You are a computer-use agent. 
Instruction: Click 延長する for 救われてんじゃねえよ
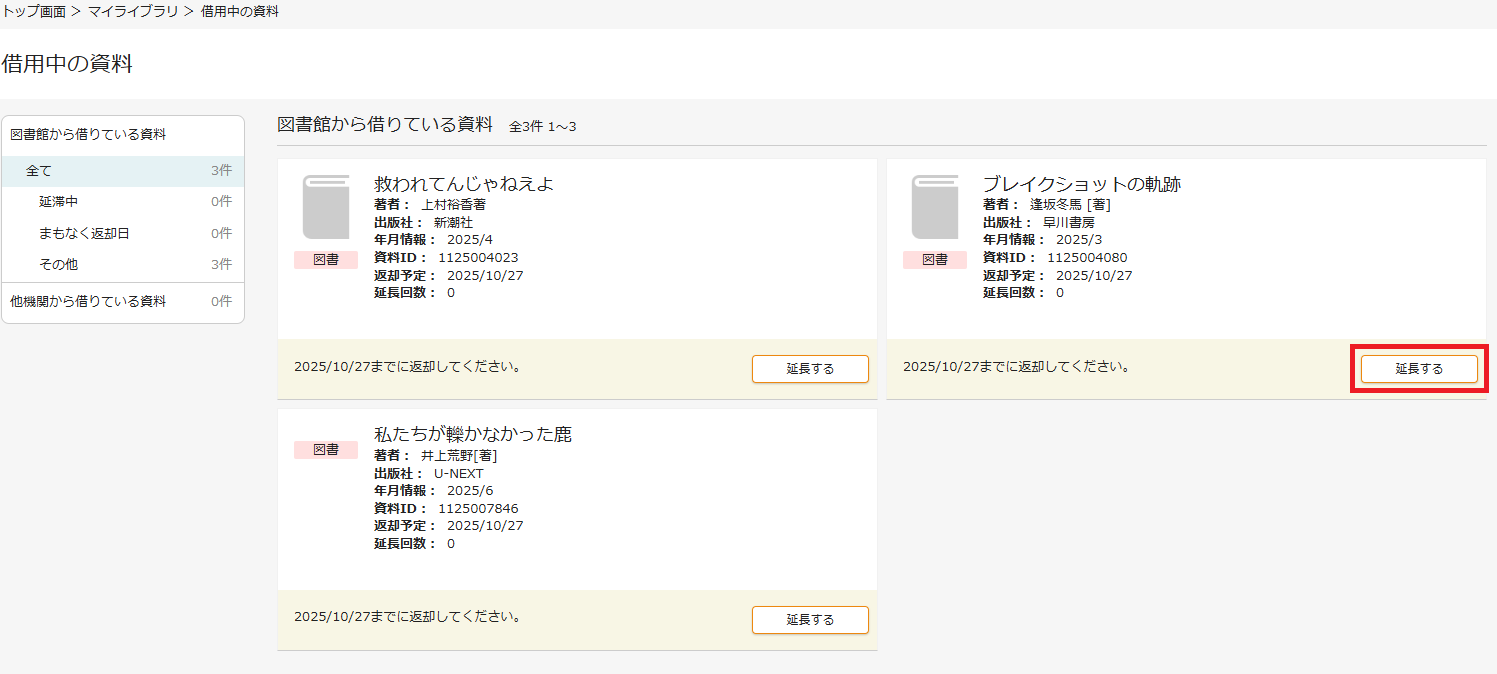tap(810, 368)
